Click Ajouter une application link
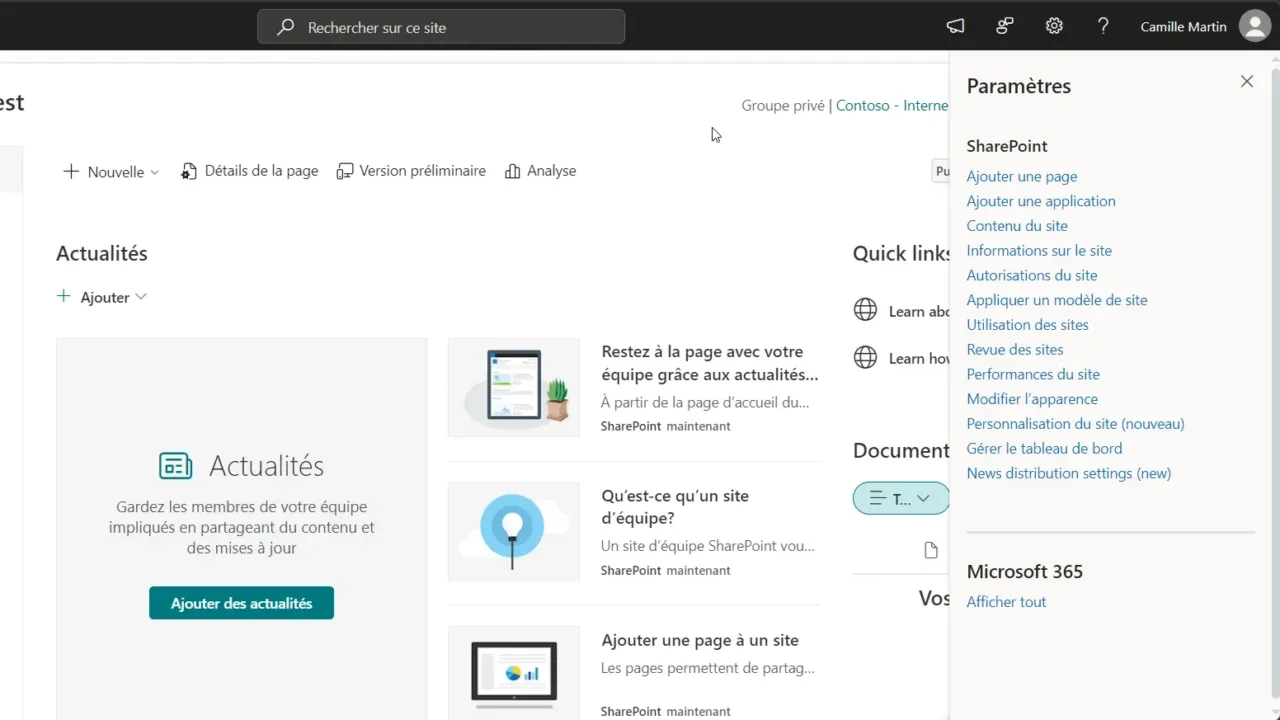1280x720 pixels. [1041, 201]
